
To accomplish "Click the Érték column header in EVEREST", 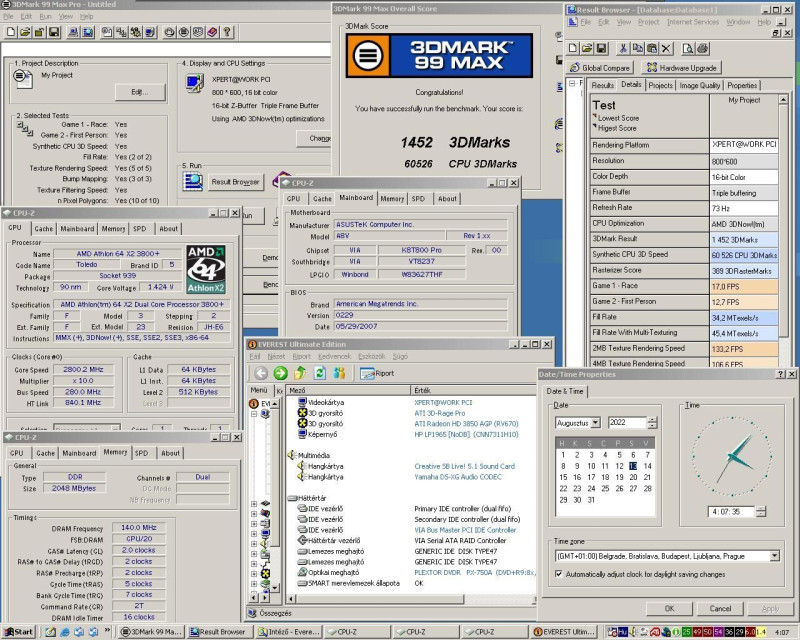I will pyautogui.click(x=473, y=390).
